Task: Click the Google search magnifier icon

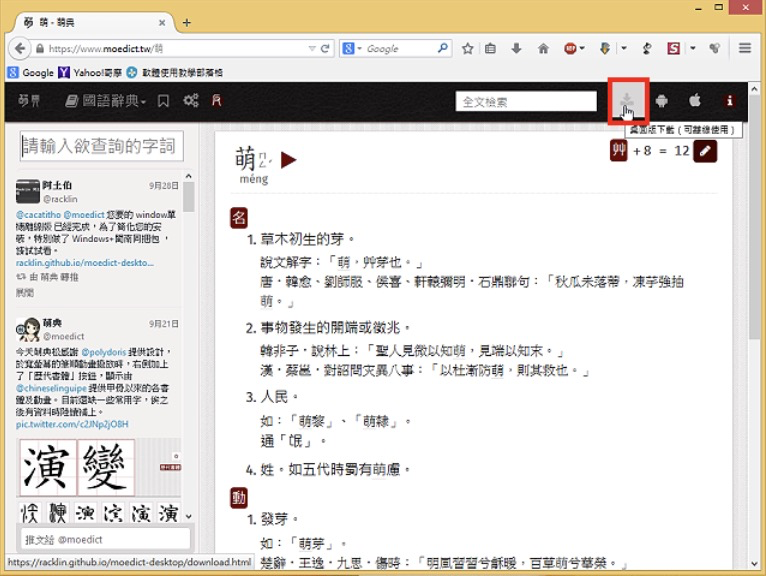Action: click(443, 48)
